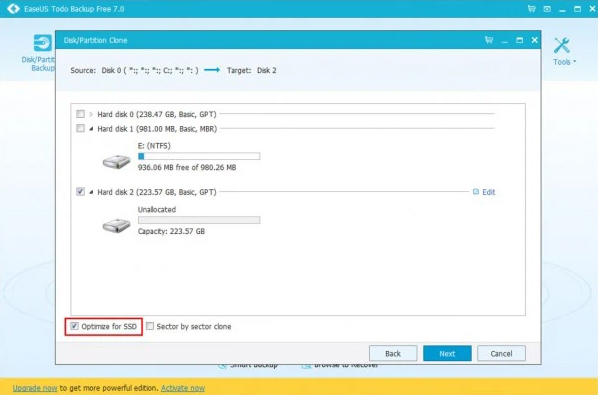Screen dimensions: 598x395
Task: Click the Source Disk 0 summary text
Action: point(134,71)
